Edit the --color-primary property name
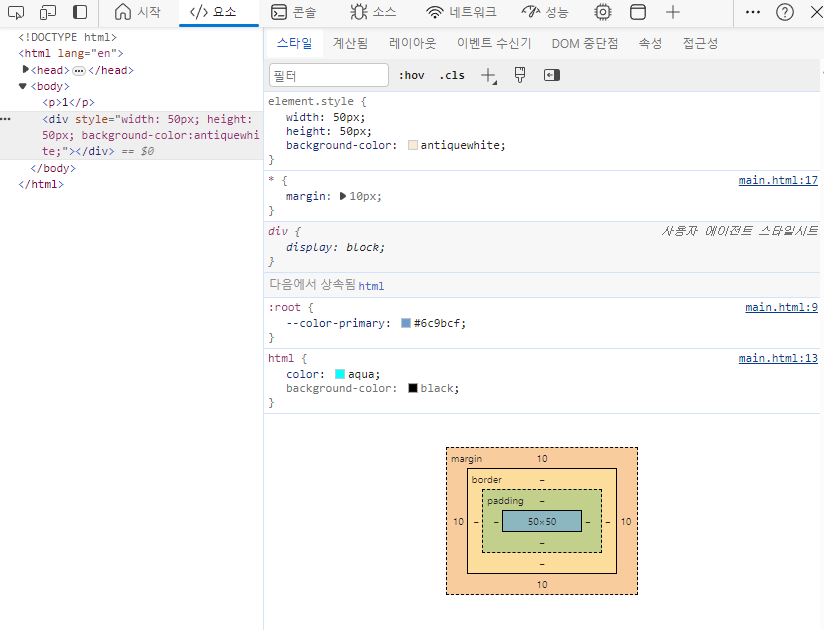824x630 pixels. click(x=335, y=323)
